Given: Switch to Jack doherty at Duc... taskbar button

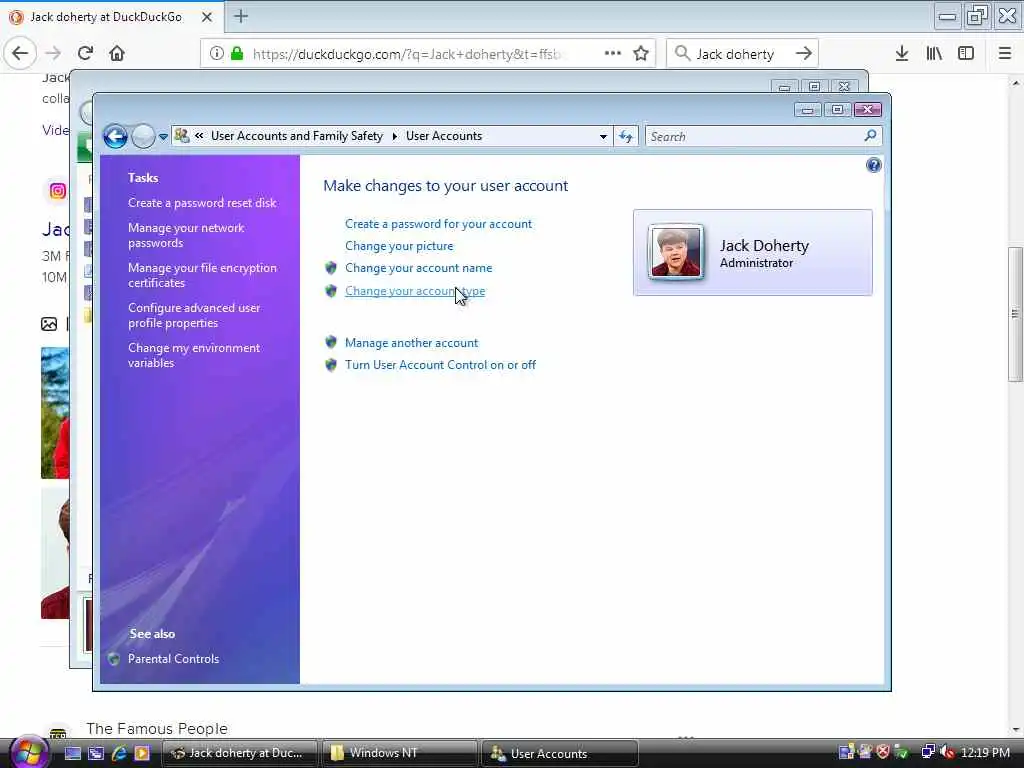Looking at the screenshot, I should (x=239, y=753).
